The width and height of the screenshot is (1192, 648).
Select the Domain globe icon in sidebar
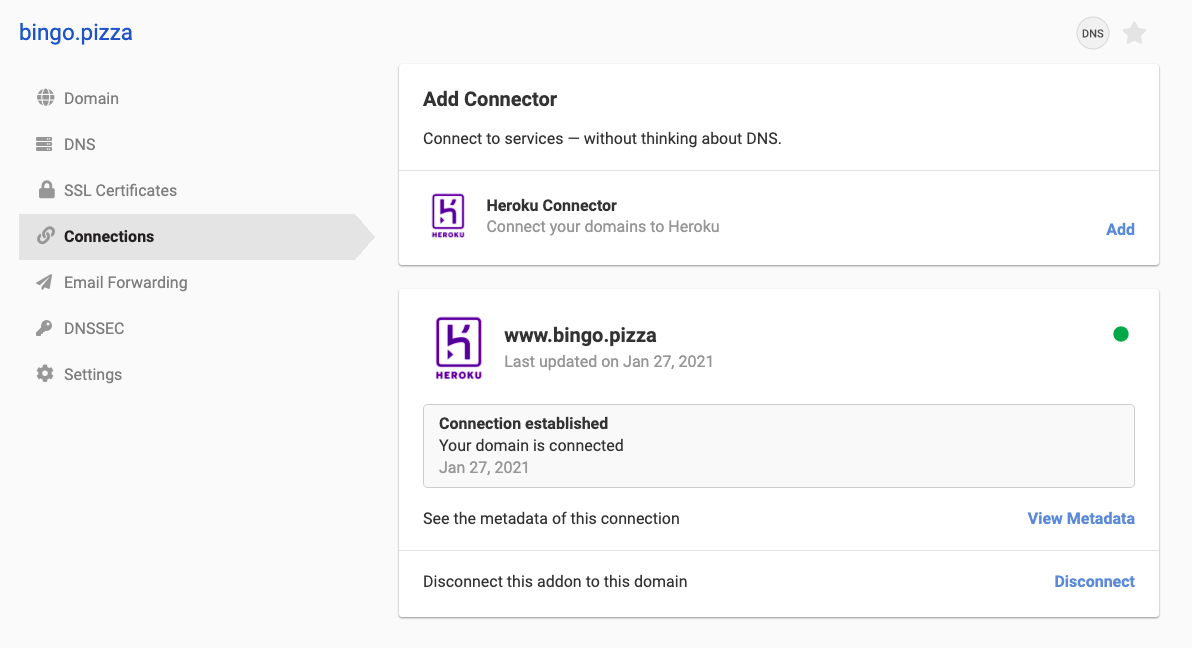coord(44,98)
